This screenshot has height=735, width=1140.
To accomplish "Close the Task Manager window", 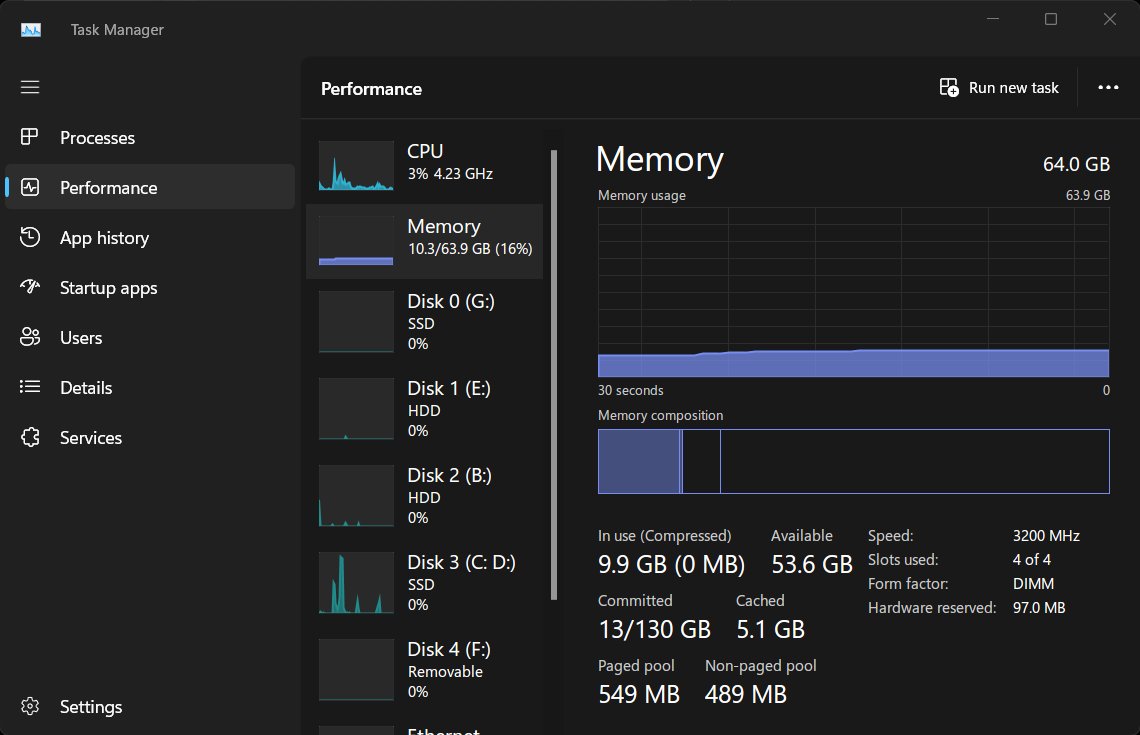I will [1109, 19].
